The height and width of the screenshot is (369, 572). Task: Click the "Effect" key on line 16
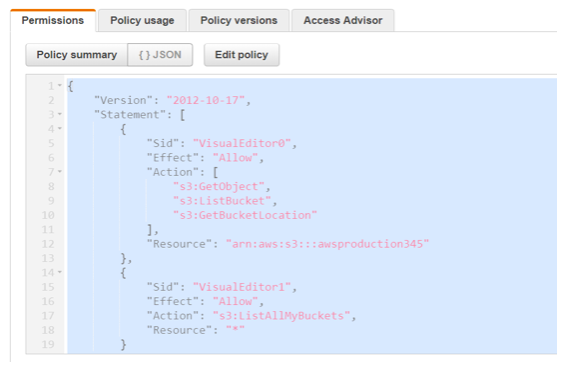(x=173, y=301)
